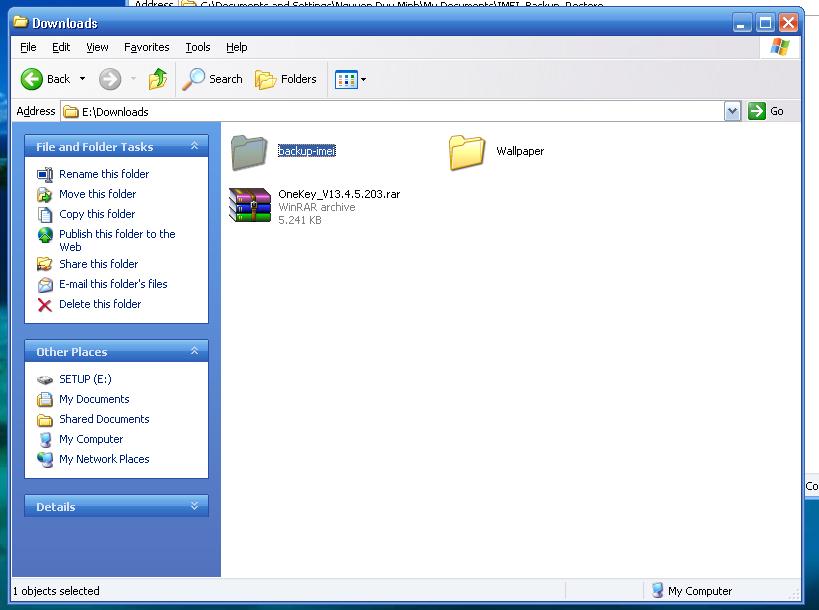Open Shared Documents link
The width and height of the screenshot is (819, 610).
[x=104, y=419]
